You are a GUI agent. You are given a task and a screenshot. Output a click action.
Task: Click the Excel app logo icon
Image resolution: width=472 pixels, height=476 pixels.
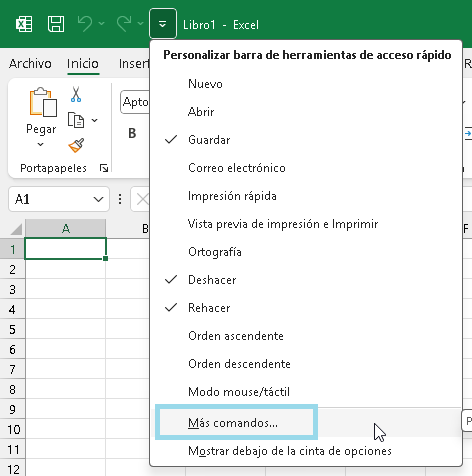click(x=24, y=24)
